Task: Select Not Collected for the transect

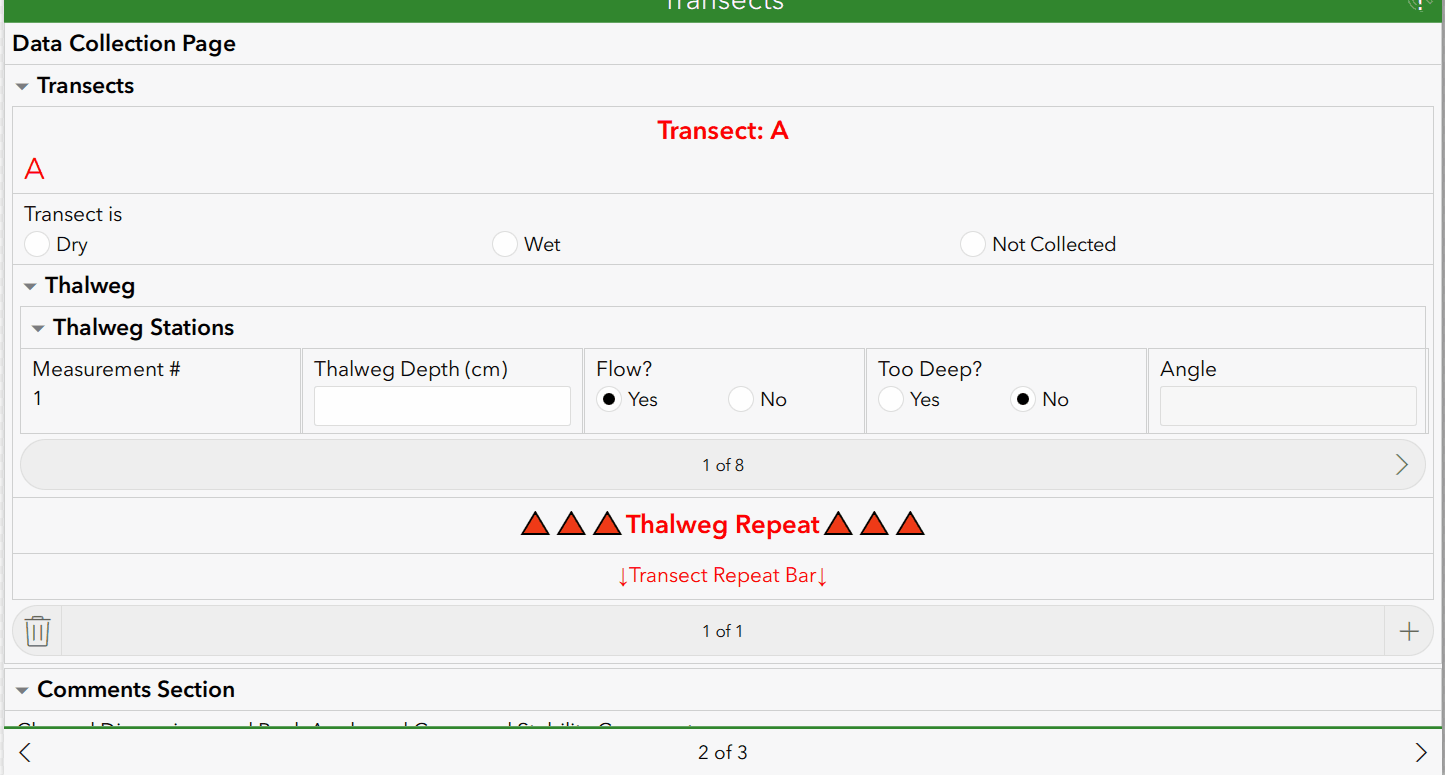Action: coord(973,243)
